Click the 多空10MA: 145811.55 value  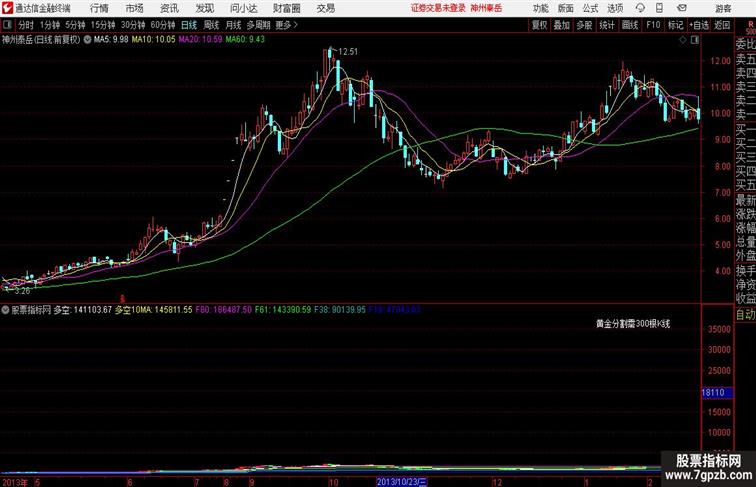pos(153,310)
